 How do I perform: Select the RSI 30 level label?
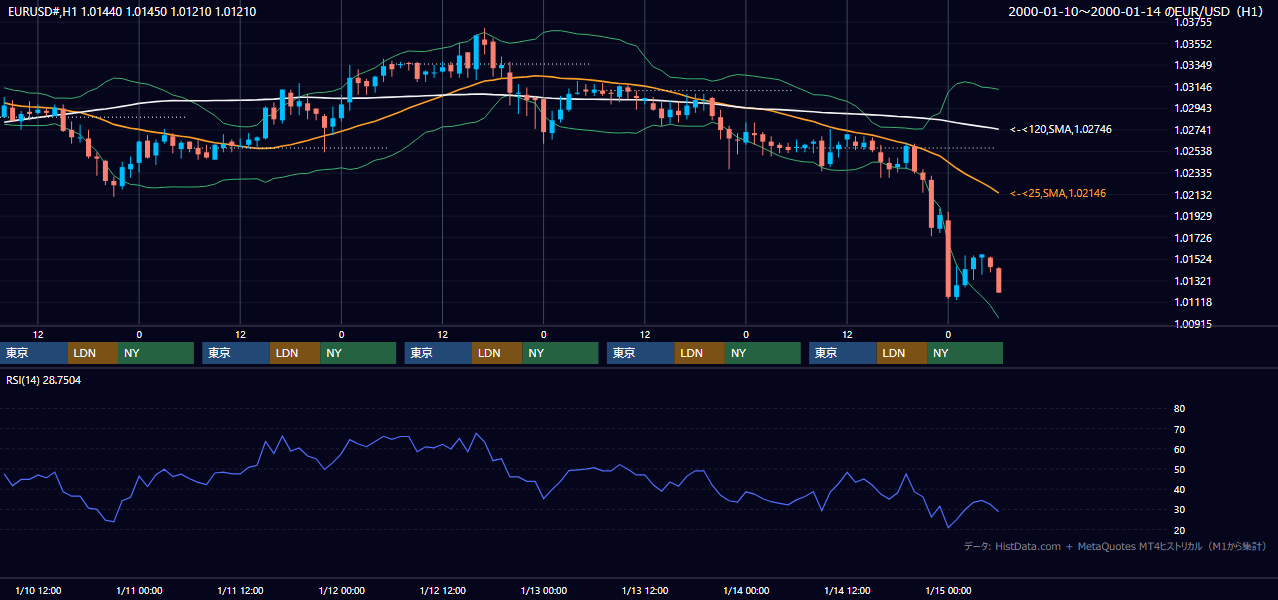(x=1179, y=510)
